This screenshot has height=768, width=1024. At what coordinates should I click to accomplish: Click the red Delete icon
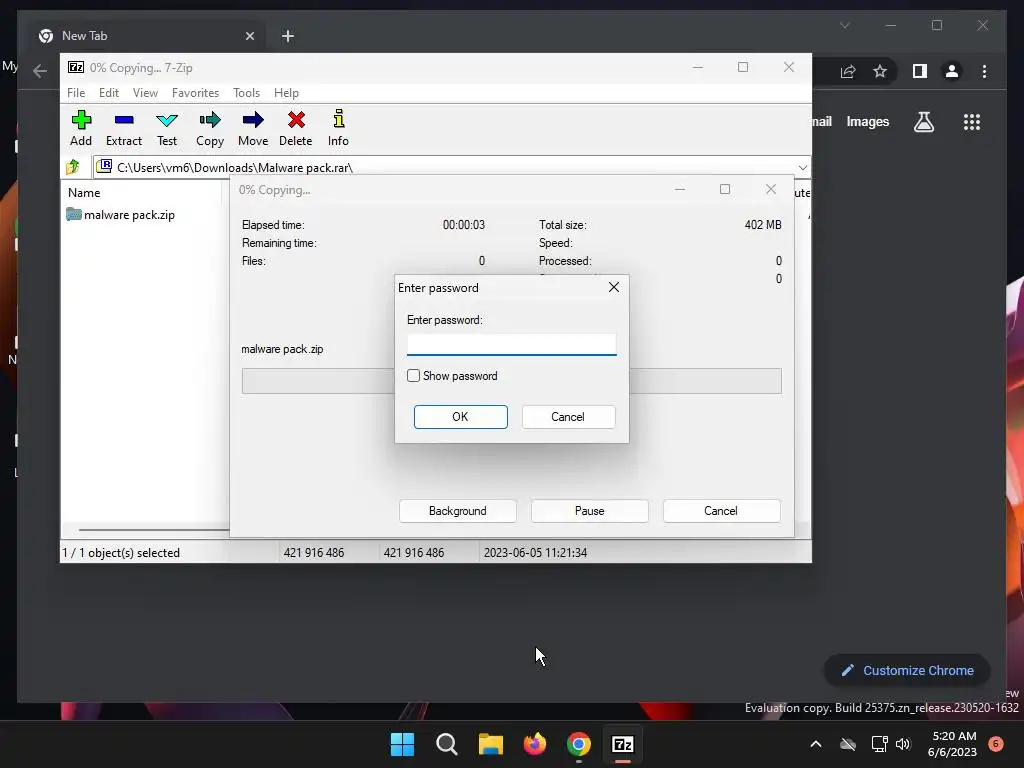pyautogui.click(x=296, y=120)
